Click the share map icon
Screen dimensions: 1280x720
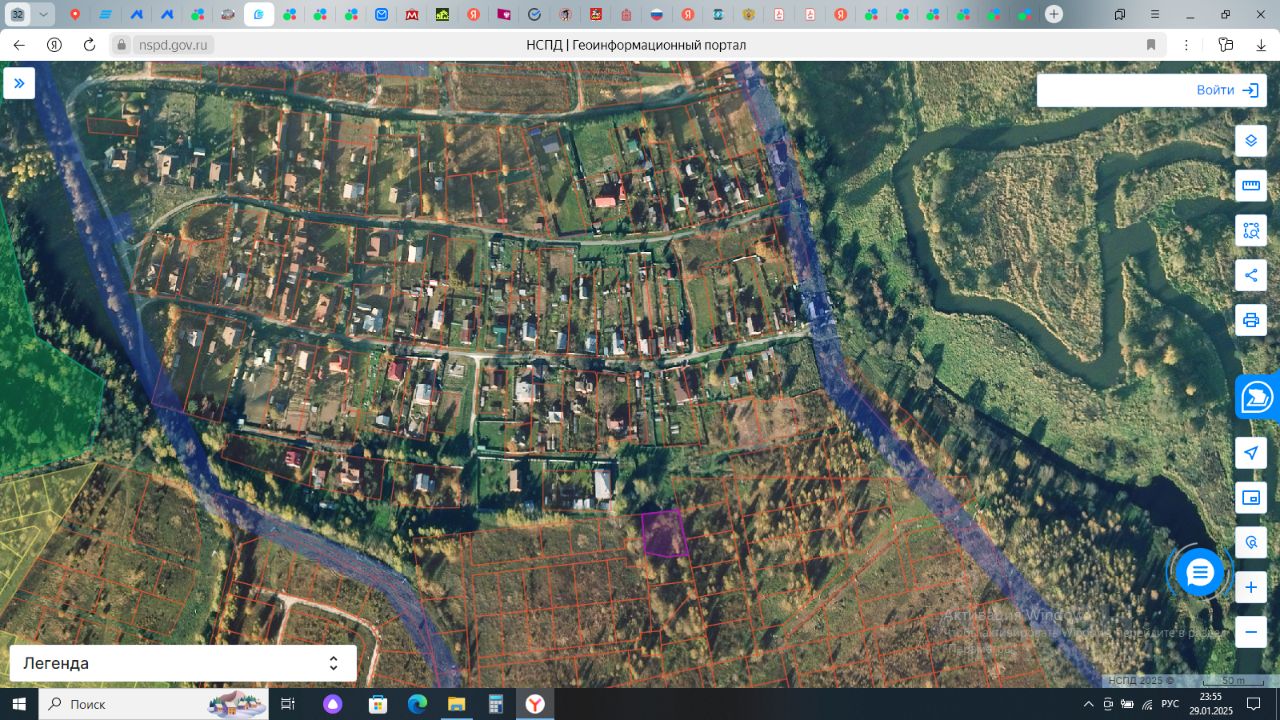click(x=1250, y=275)
